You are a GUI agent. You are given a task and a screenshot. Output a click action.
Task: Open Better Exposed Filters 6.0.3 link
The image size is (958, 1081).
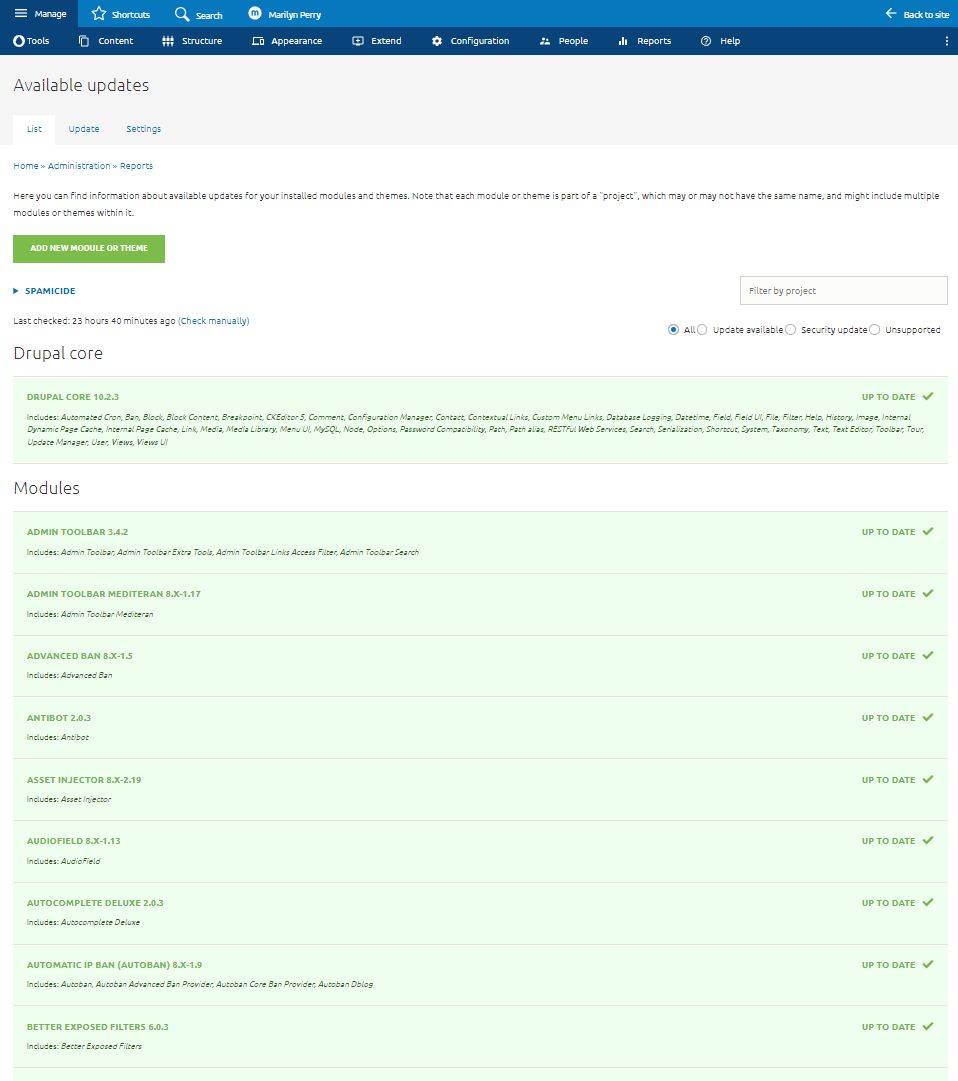coord(97,1027)
